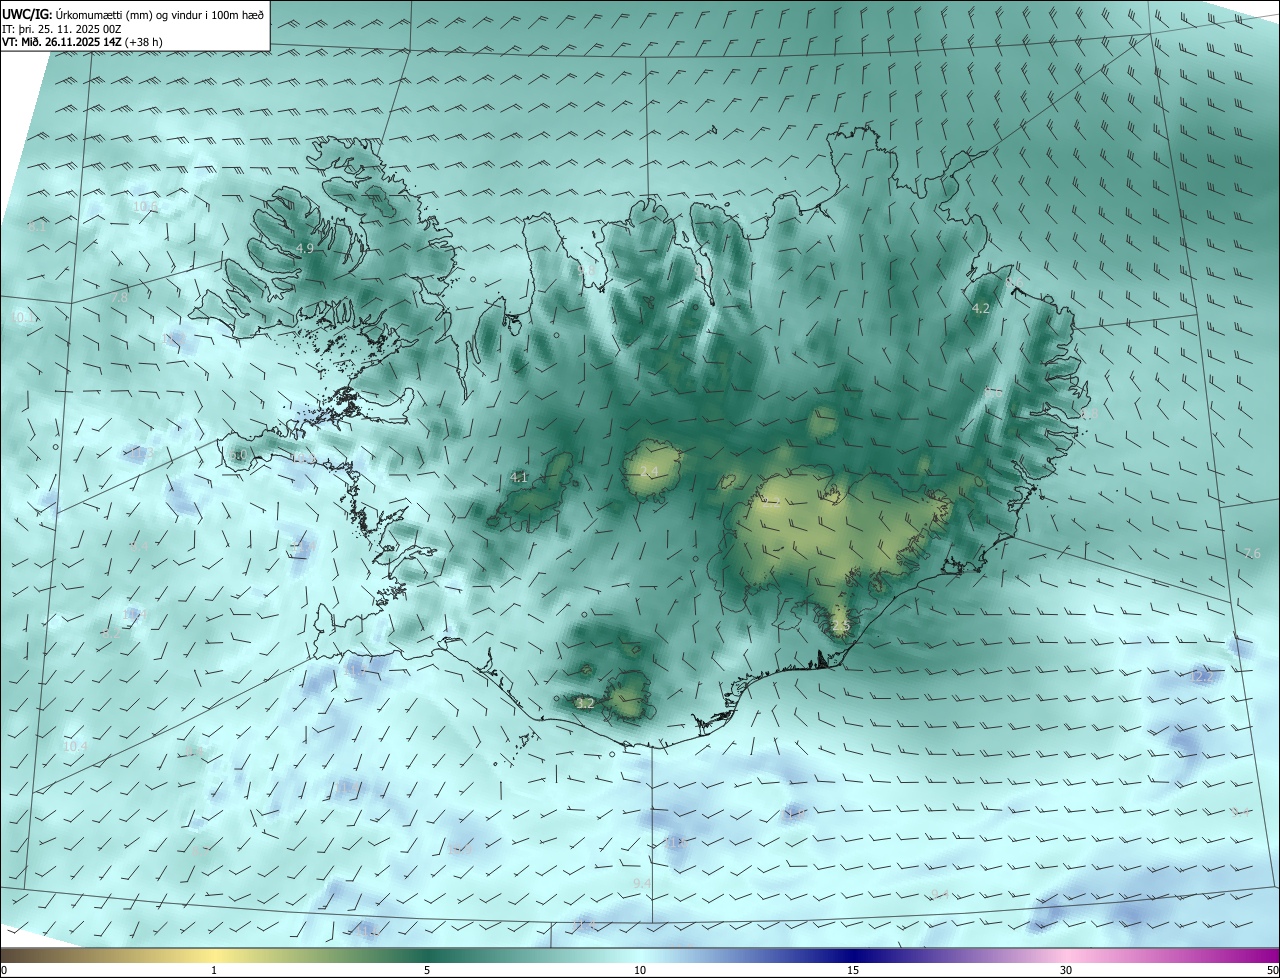
Task: Click the 'UWC/IG: Úrkomumætti (mm)' map title
Action: 132,14
